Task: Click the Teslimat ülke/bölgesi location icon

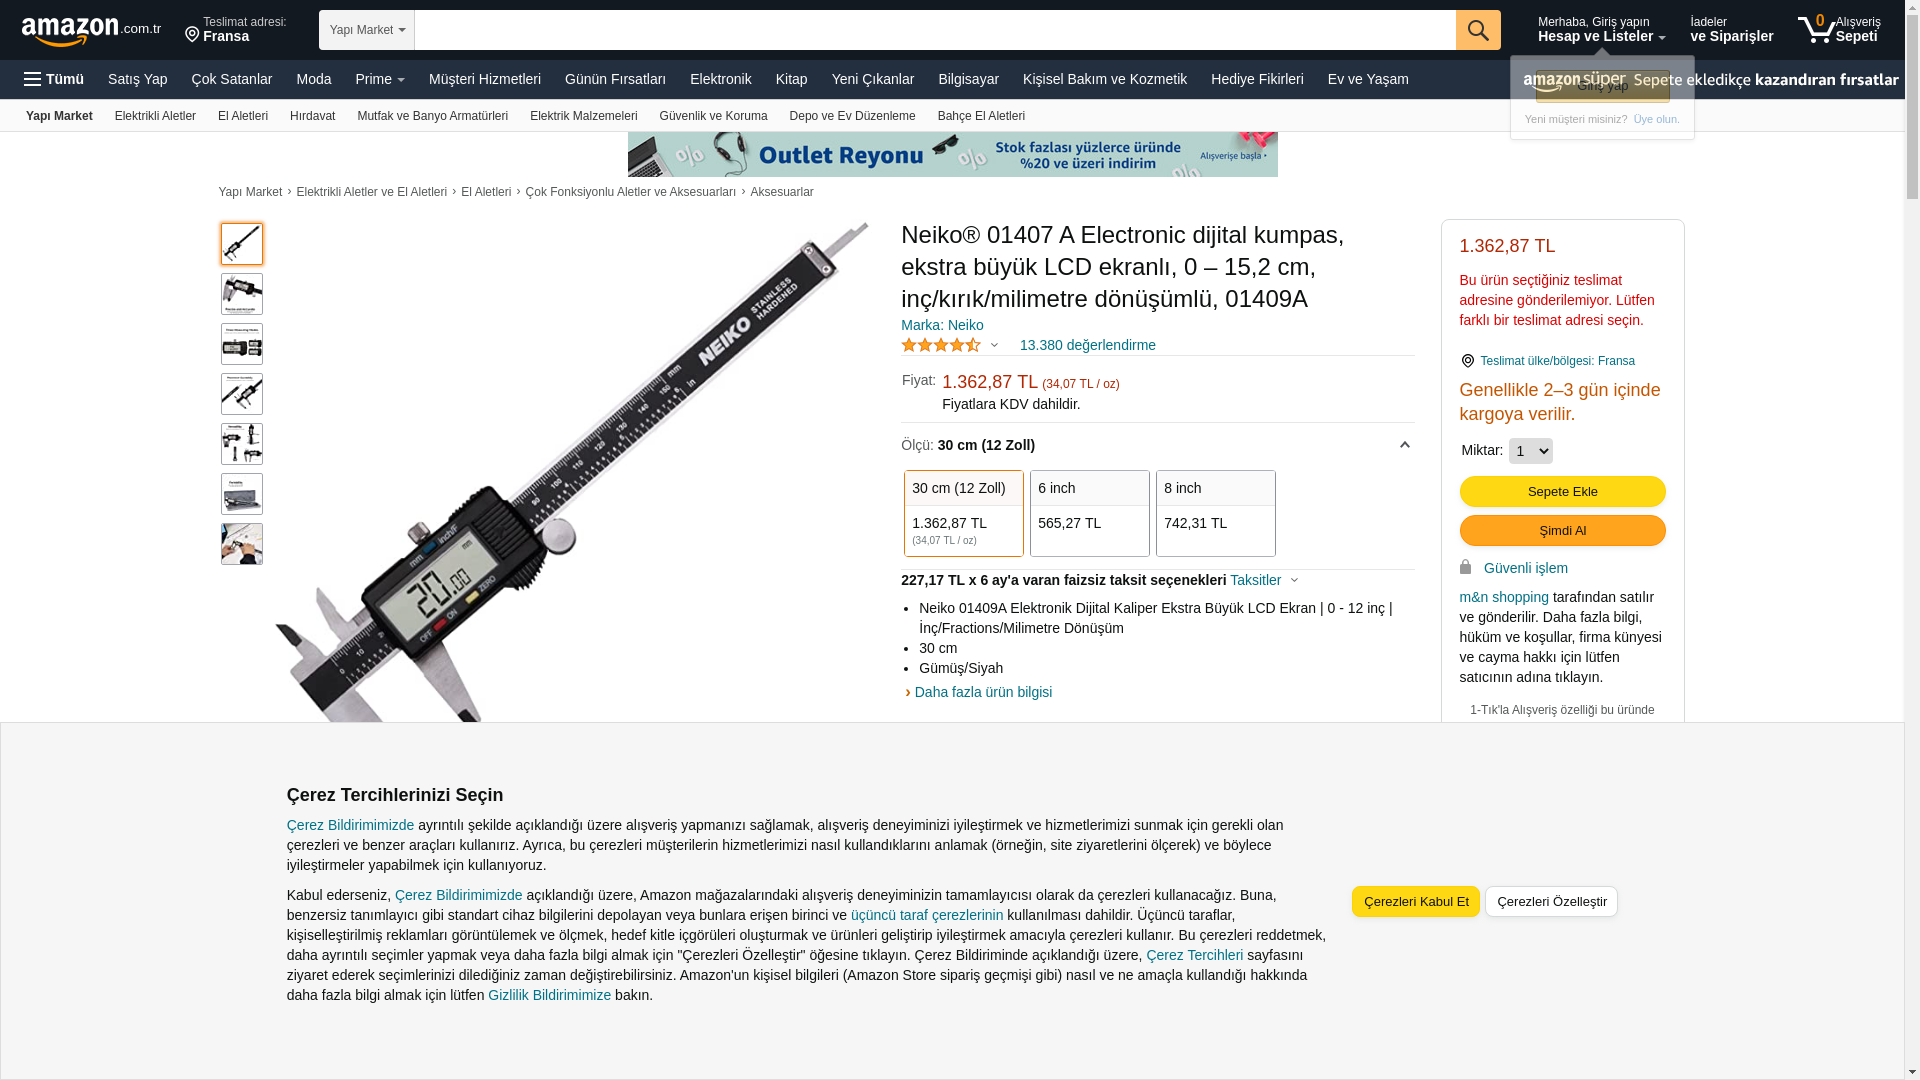Action: click(1467, 361)
